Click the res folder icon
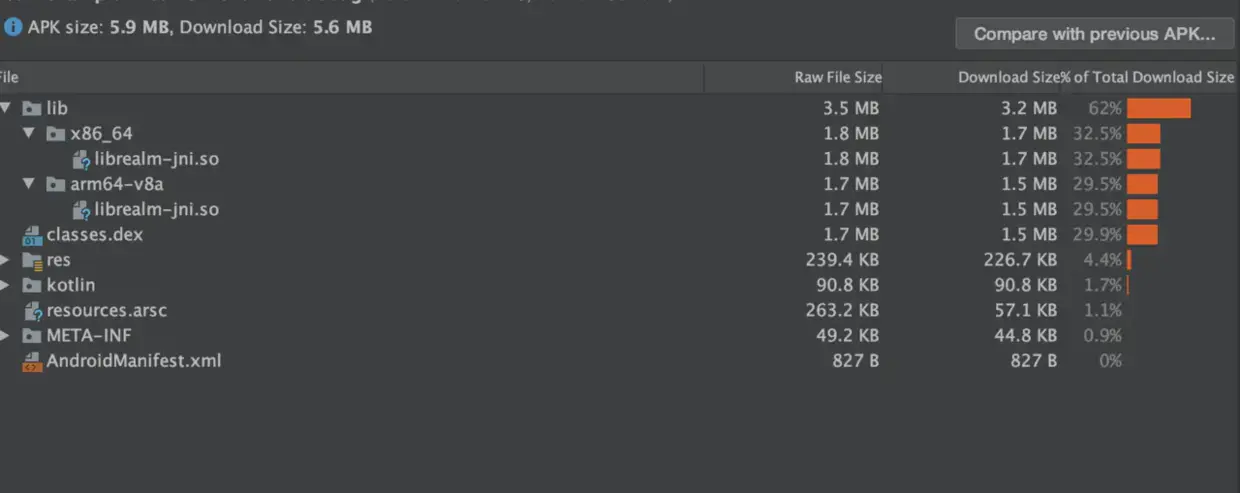 coord(31,260)
